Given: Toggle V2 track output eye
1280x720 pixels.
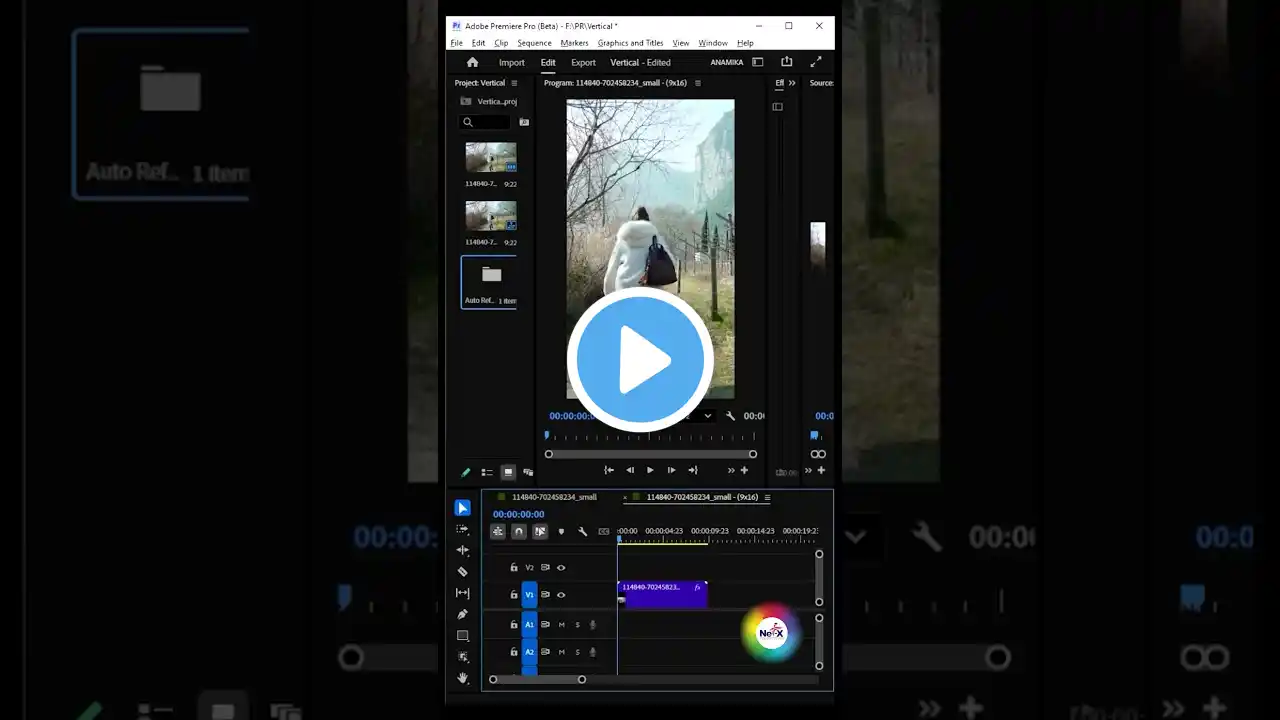Looking at the screenshot, I should tap(561, 568).
